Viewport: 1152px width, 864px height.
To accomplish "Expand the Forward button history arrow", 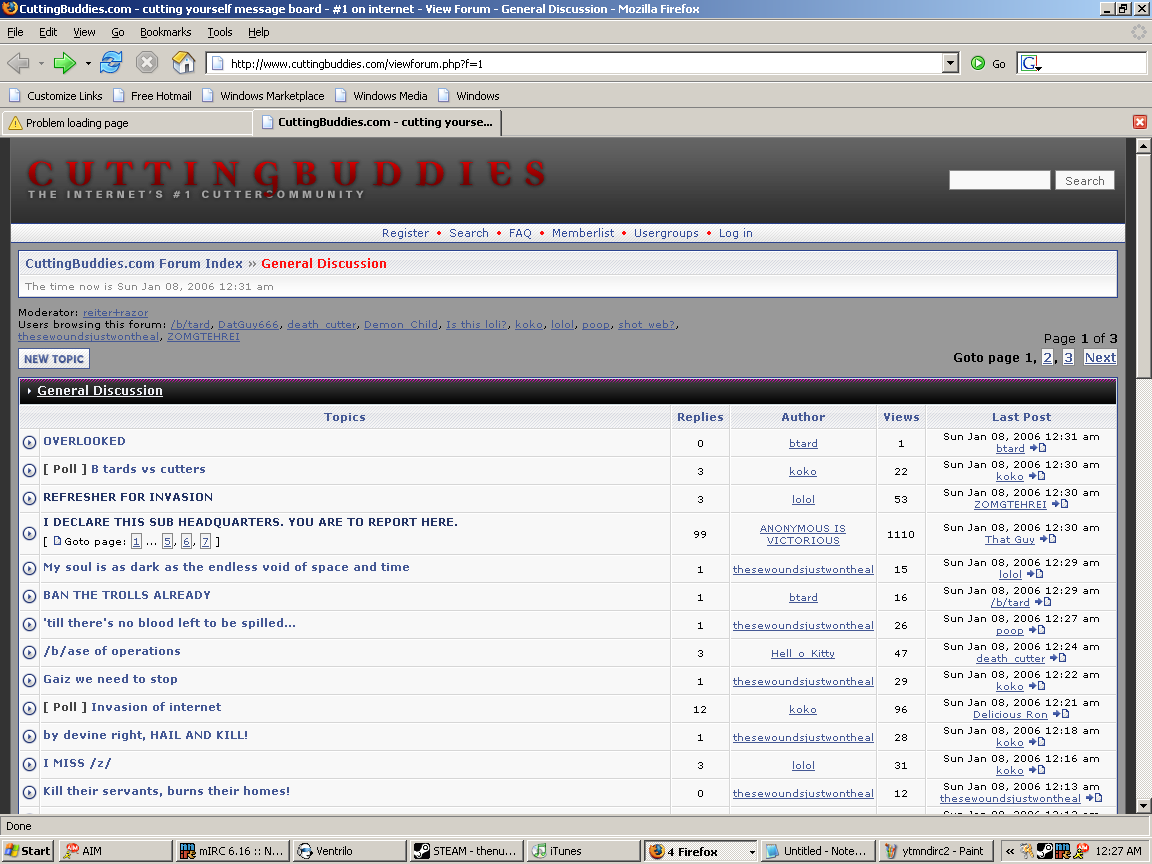I will pyautogui.click(x=88, y=63).
